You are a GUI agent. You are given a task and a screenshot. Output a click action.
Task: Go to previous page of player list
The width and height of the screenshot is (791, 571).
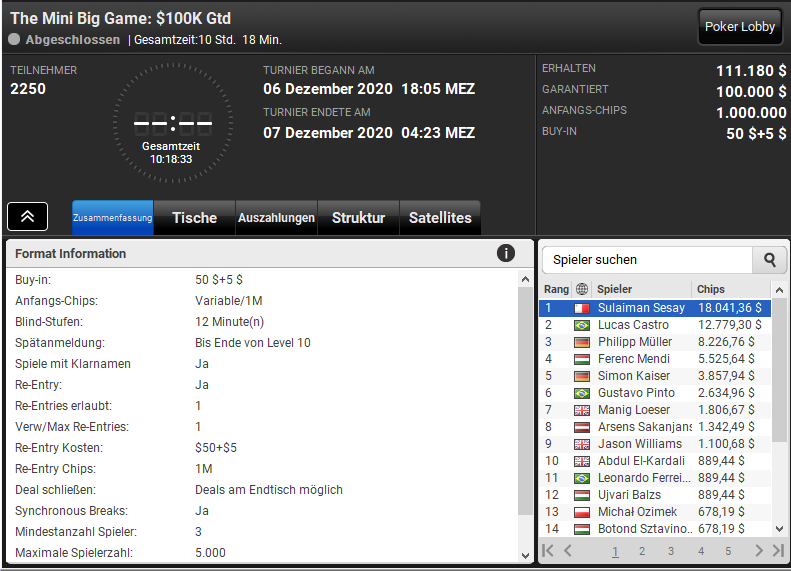pyautogui.click(x=568, y=551)
